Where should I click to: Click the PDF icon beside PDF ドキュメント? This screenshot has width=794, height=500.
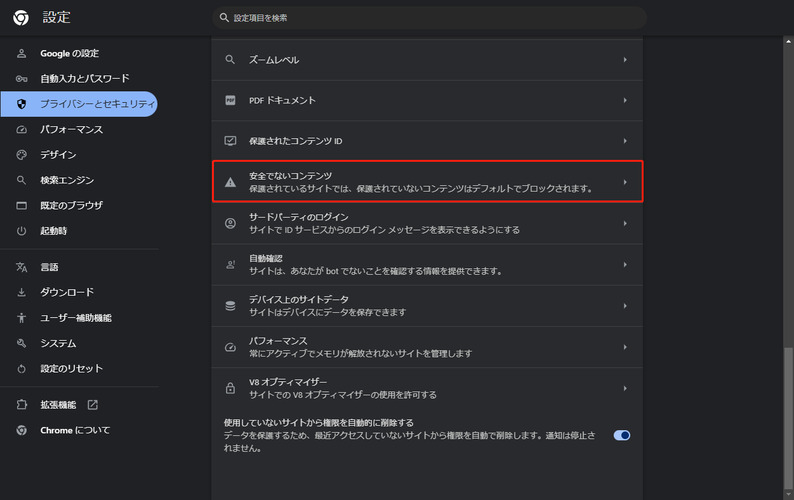tap(230, 100)
